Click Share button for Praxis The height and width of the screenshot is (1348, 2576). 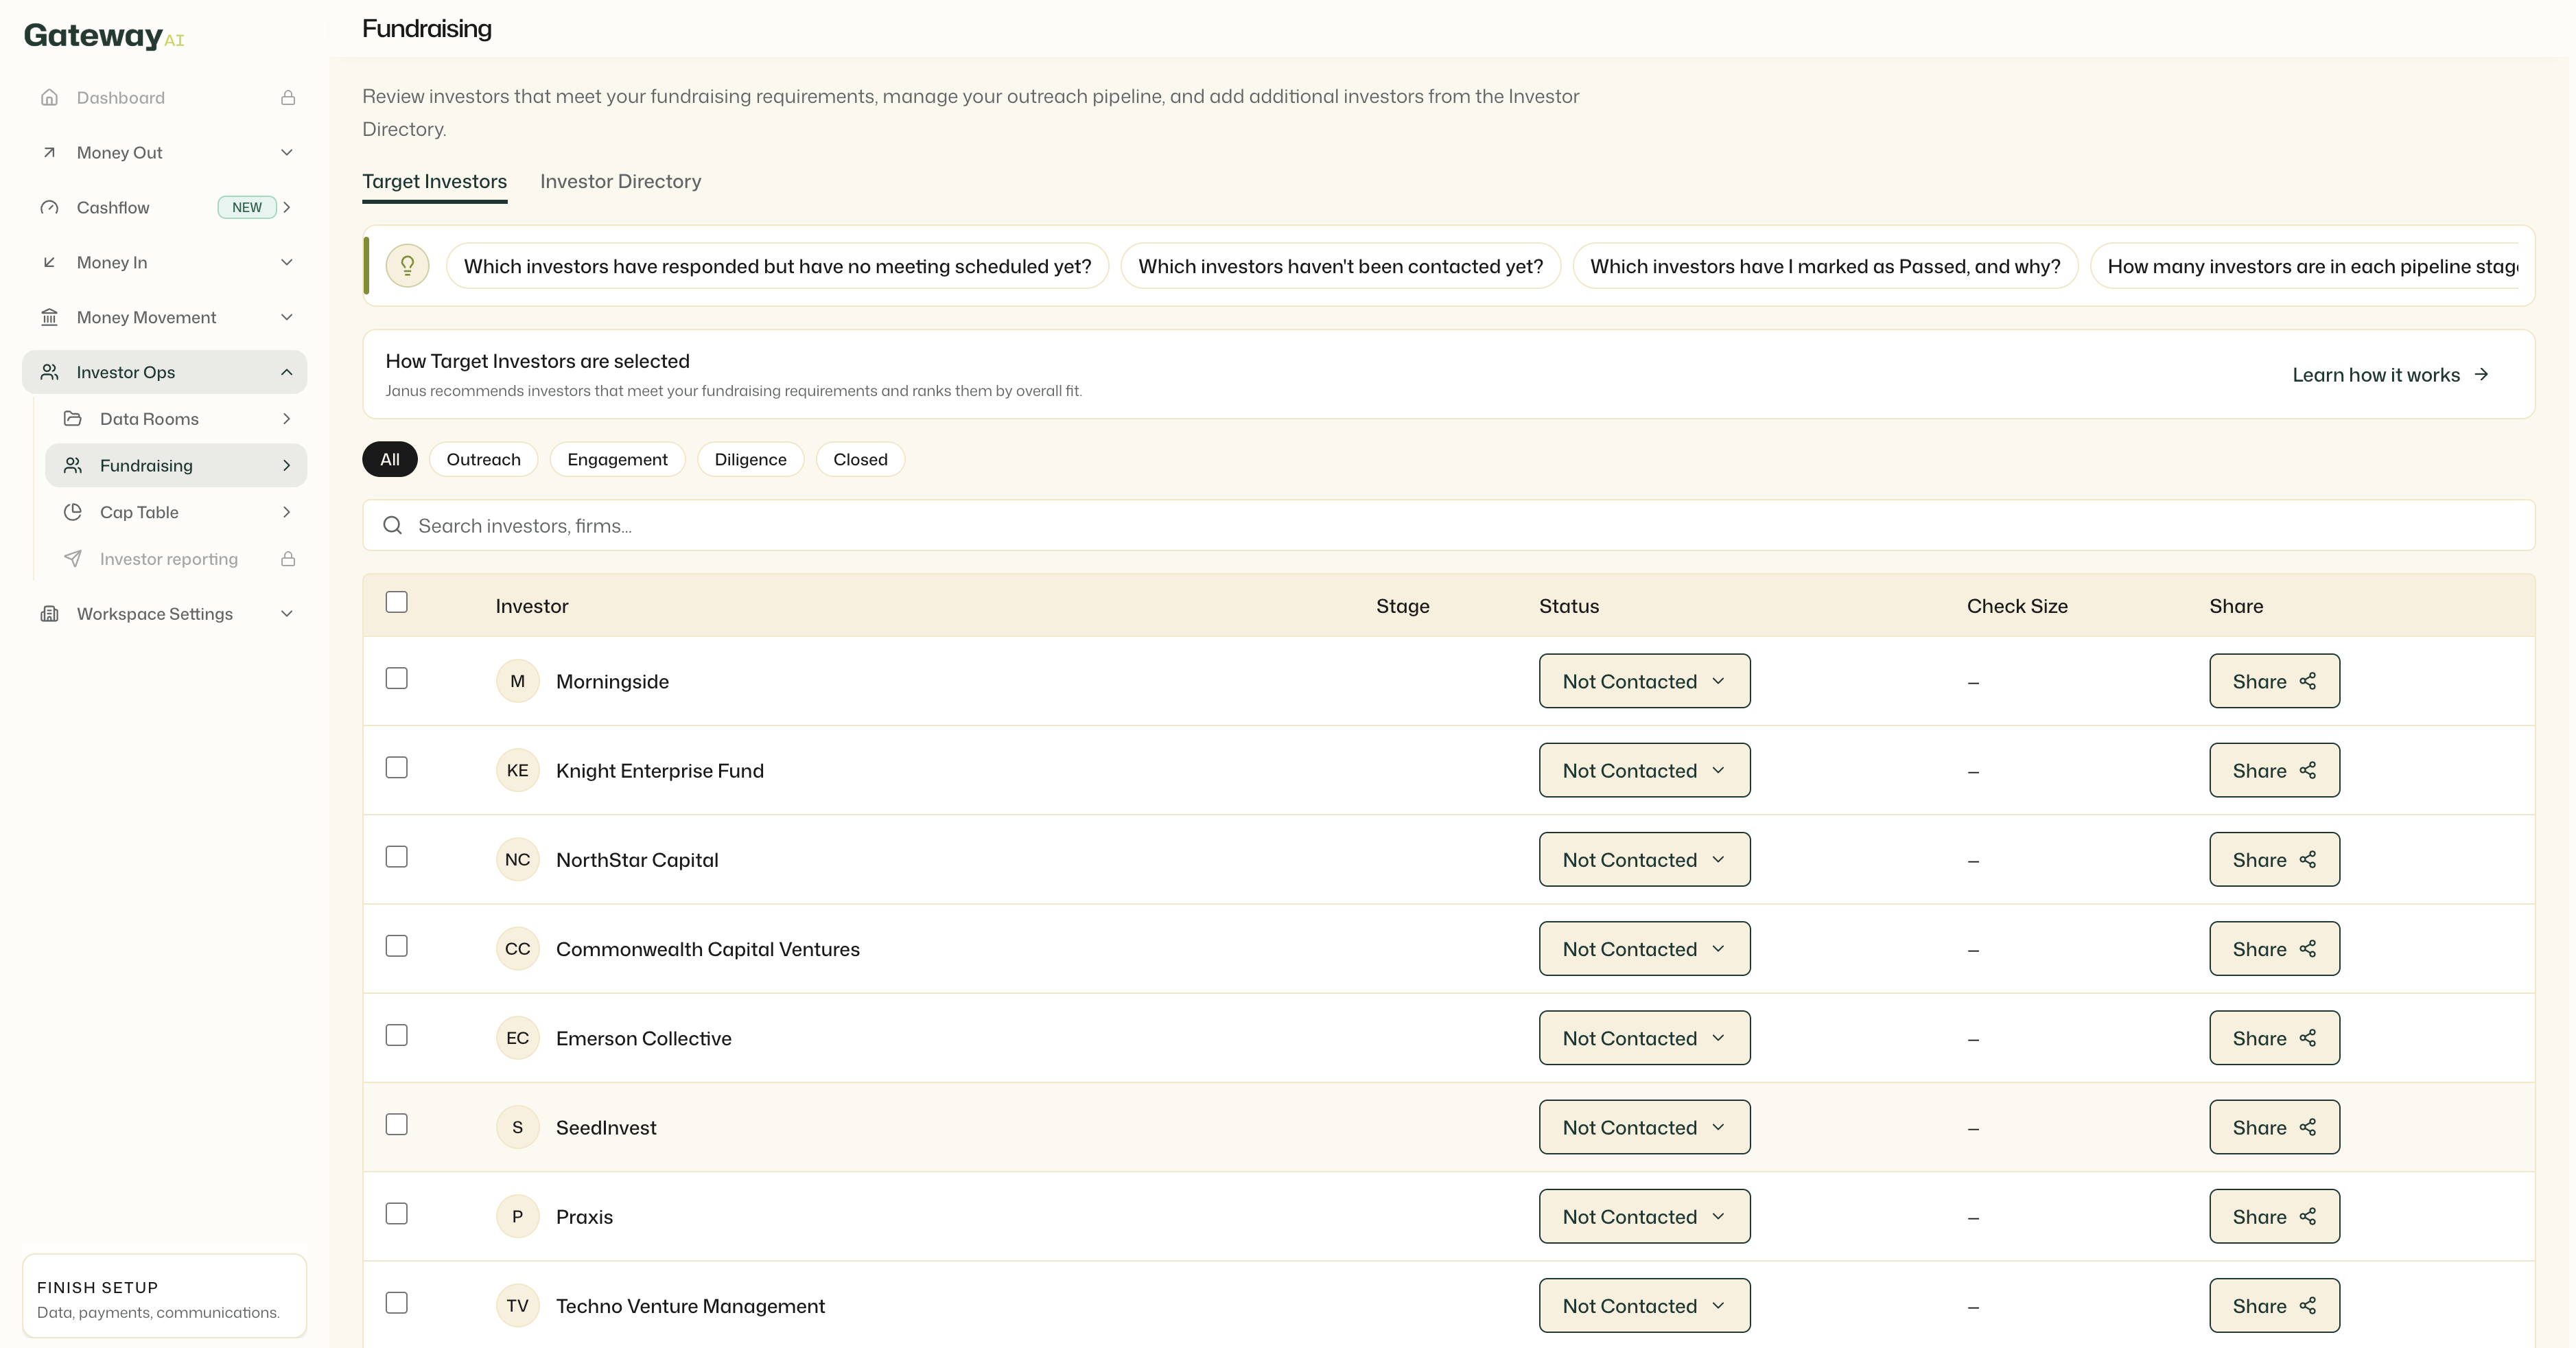pyautogui.click(x=2274, y=1216)
